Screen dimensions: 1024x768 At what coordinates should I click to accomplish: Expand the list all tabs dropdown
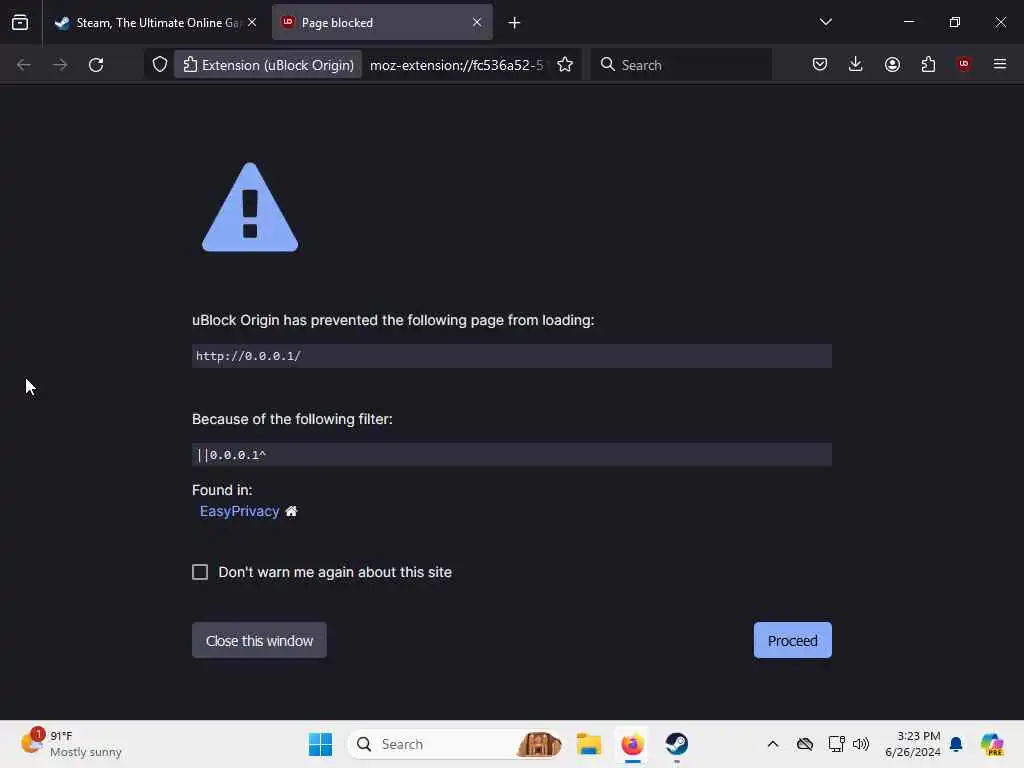(x=825, y=22)
